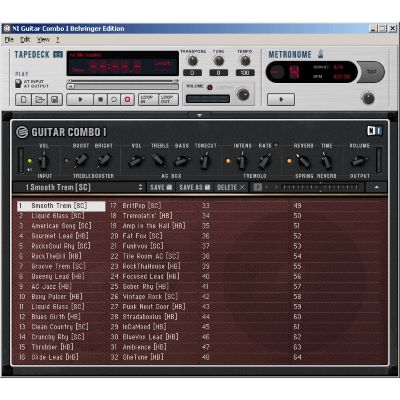Open a file with the folder icon

(39, 99)
